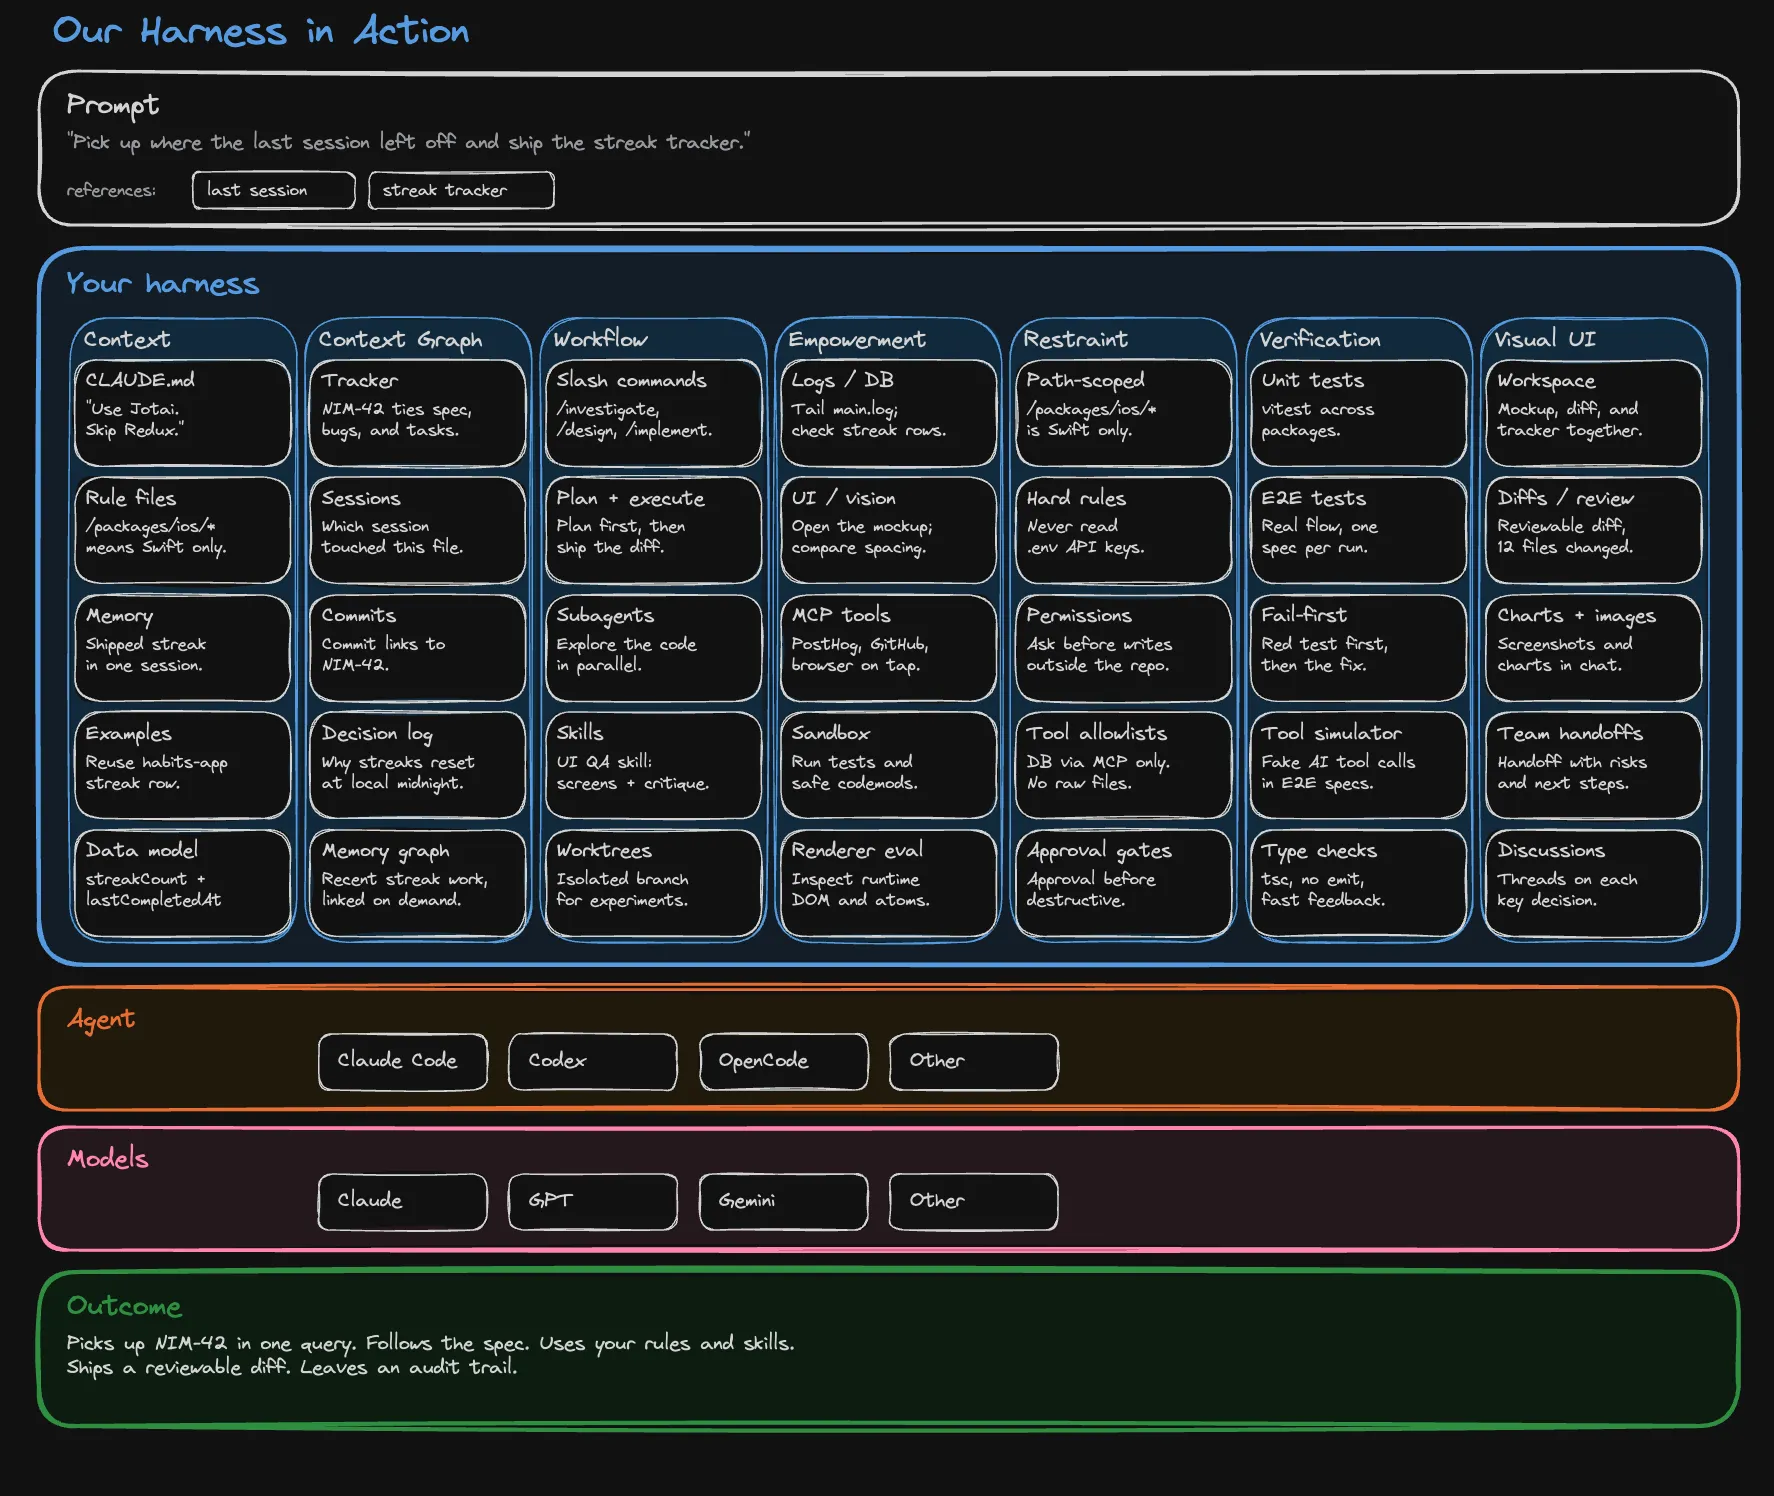Click the Sessions card
1774x1496 pixels.
pyautogui.click(x=417, y=530)
